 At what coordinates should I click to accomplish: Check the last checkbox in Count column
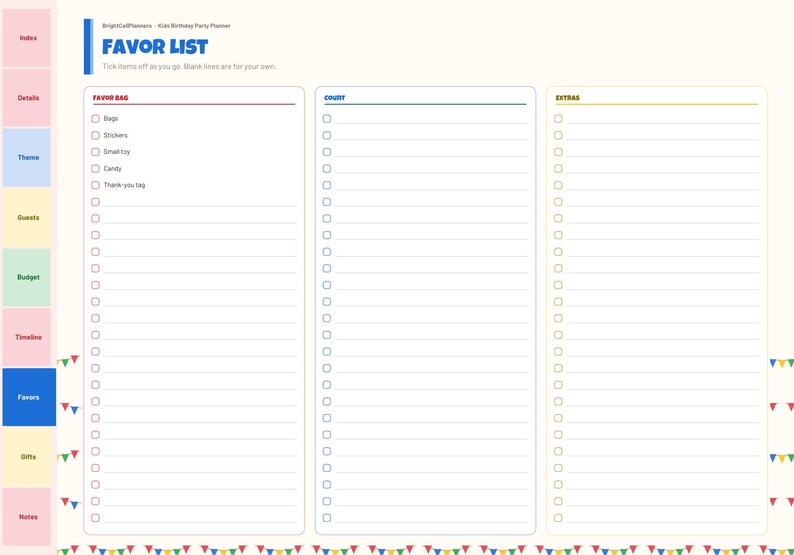pyautogui.click(x=327, y=518)
